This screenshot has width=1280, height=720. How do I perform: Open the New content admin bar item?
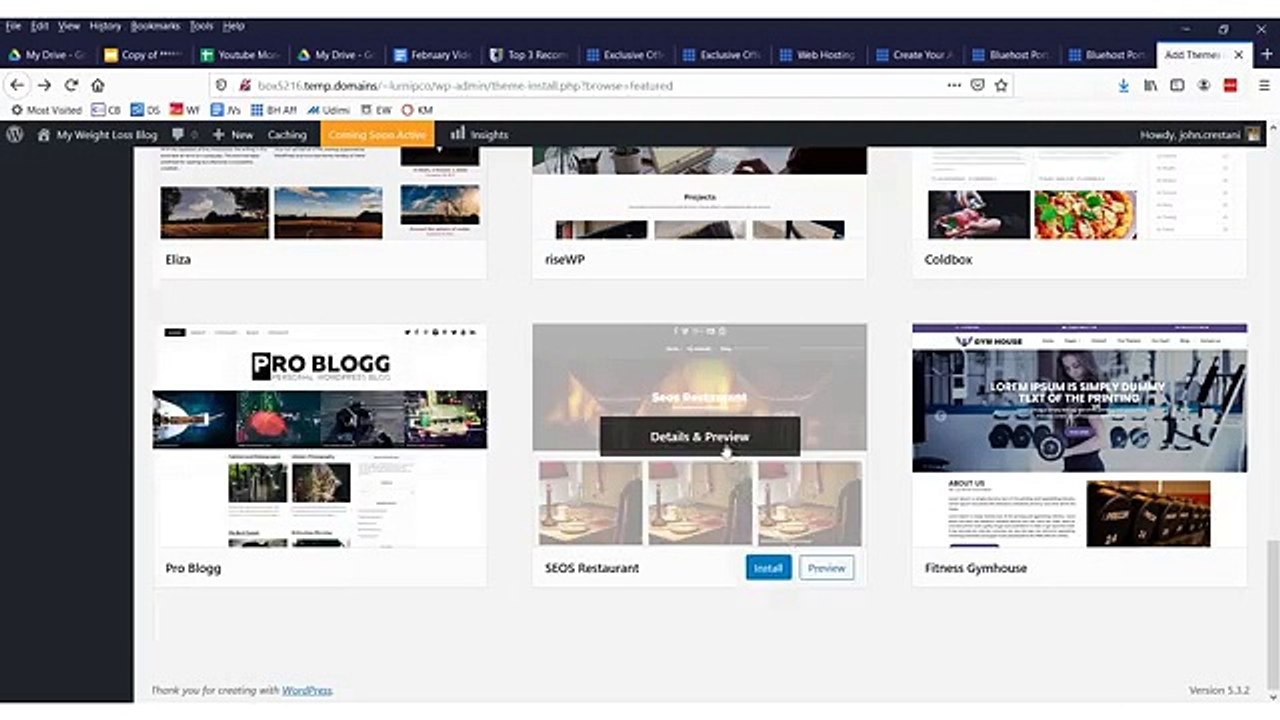(233, 134)
